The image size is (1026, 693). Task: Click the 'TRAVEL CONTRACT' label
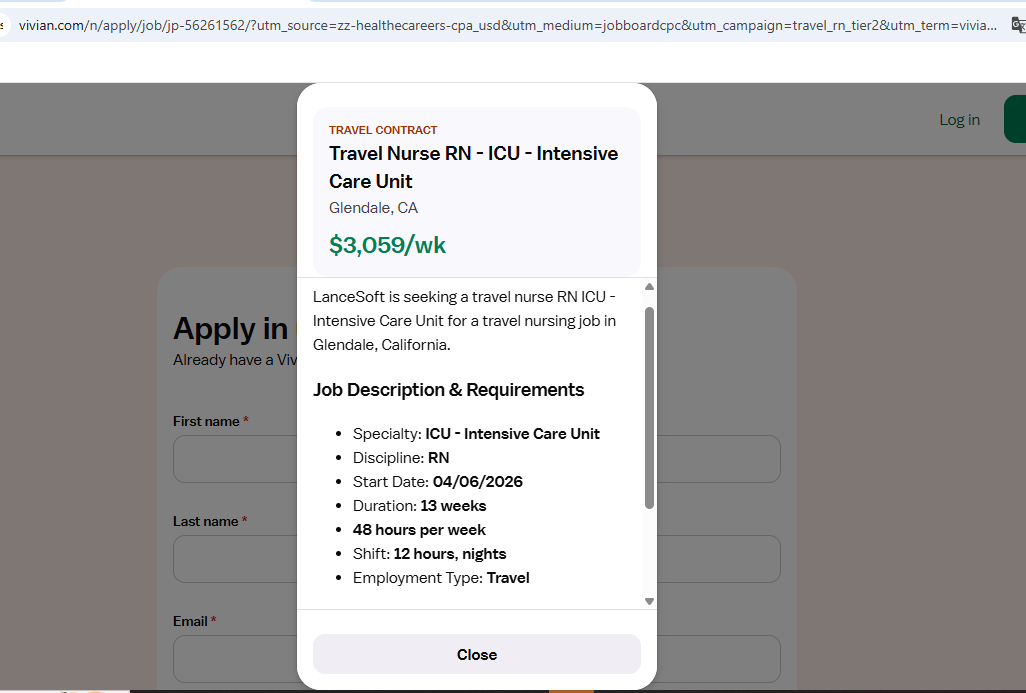tap(383, 130)
